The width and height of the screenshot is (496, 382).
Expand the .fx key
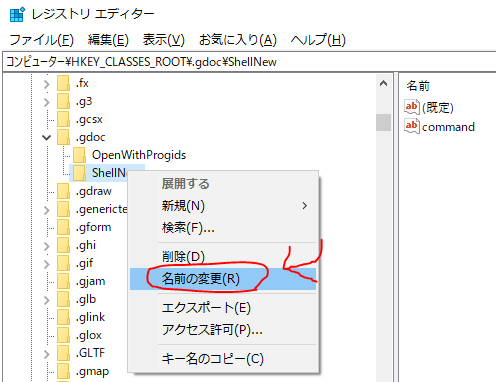[x=47, y=84]
